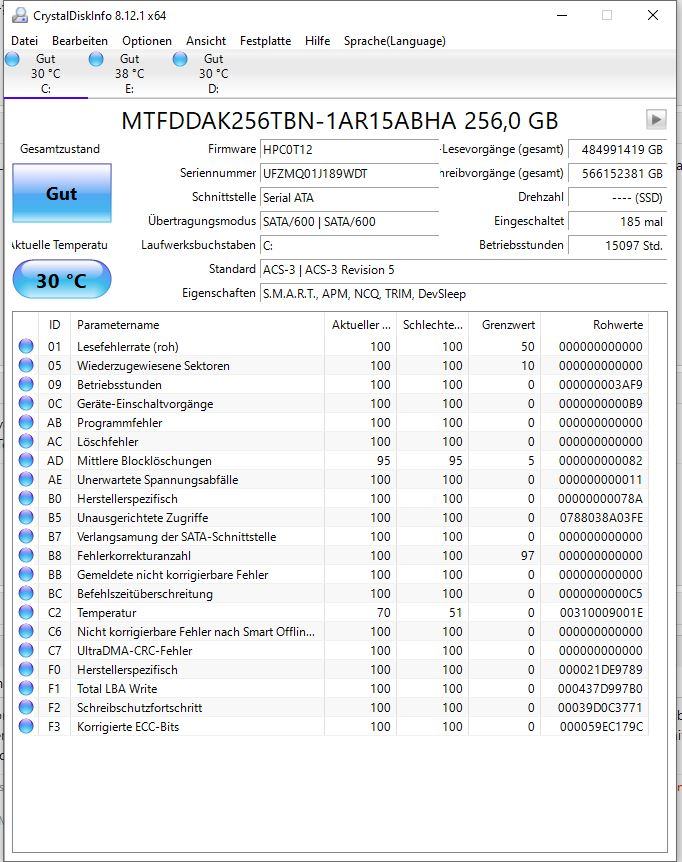Image resolution: width=682 pixels, height=862 pixels.
Task: Click status icon for C6 Smart Offline errors
Action: tap(26, 631)
